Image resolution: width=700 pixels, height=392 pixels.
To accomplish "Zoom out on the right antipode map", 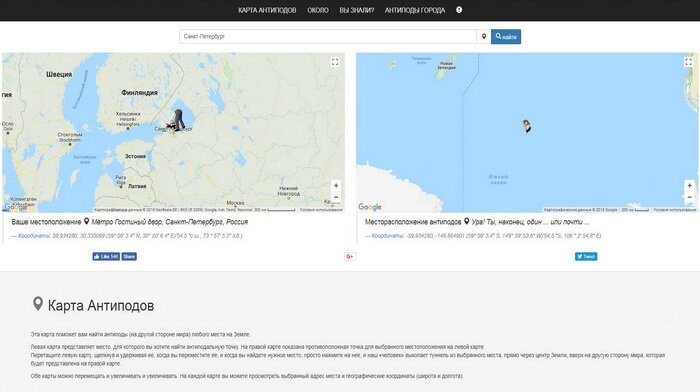I will pyautogui.click(x=690, y=197).
